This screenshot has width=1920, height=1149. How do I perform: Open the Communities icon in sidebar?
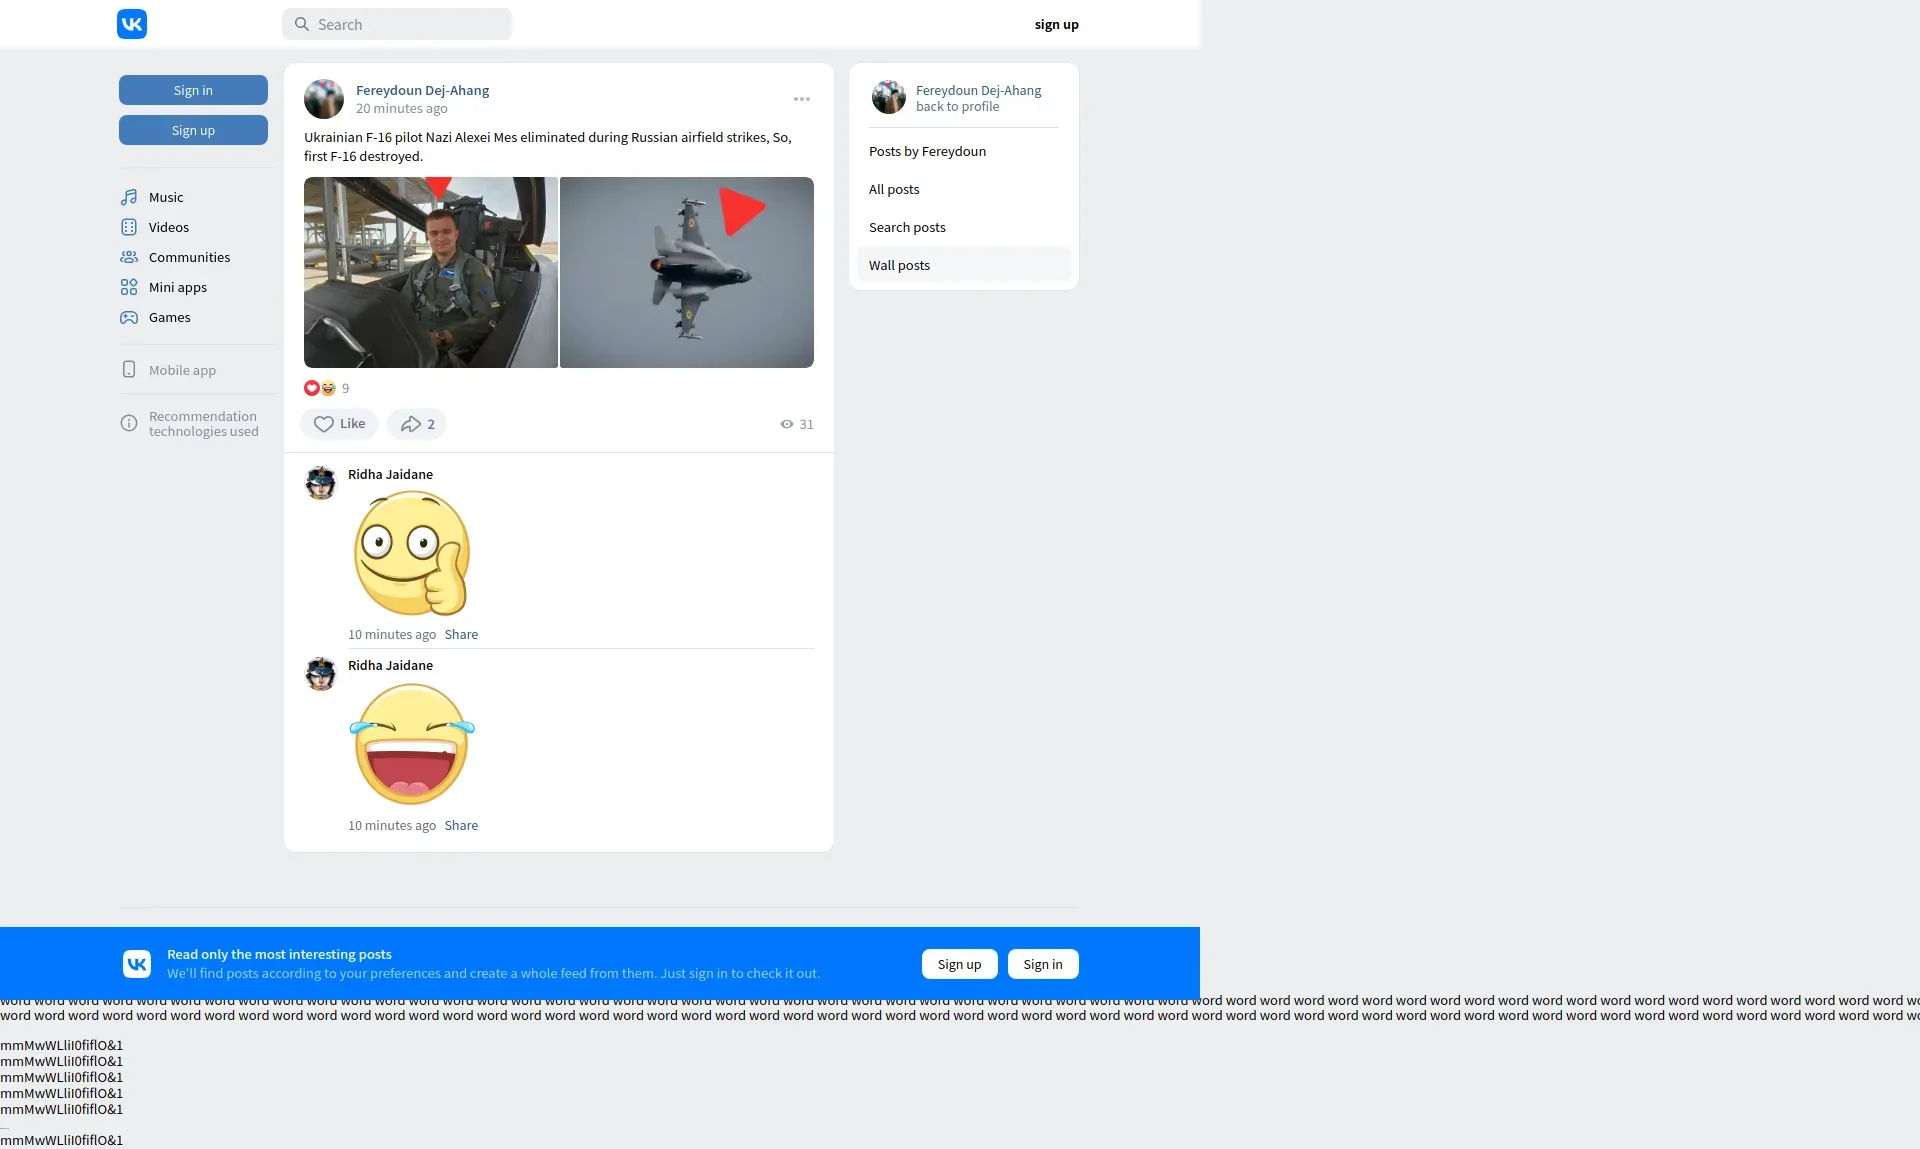(x=129, y=257)
